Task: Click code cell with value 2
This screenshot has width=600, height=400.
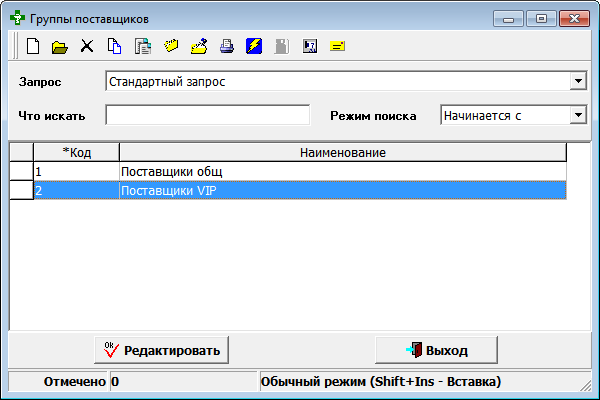Action: (x=77, y=190)
